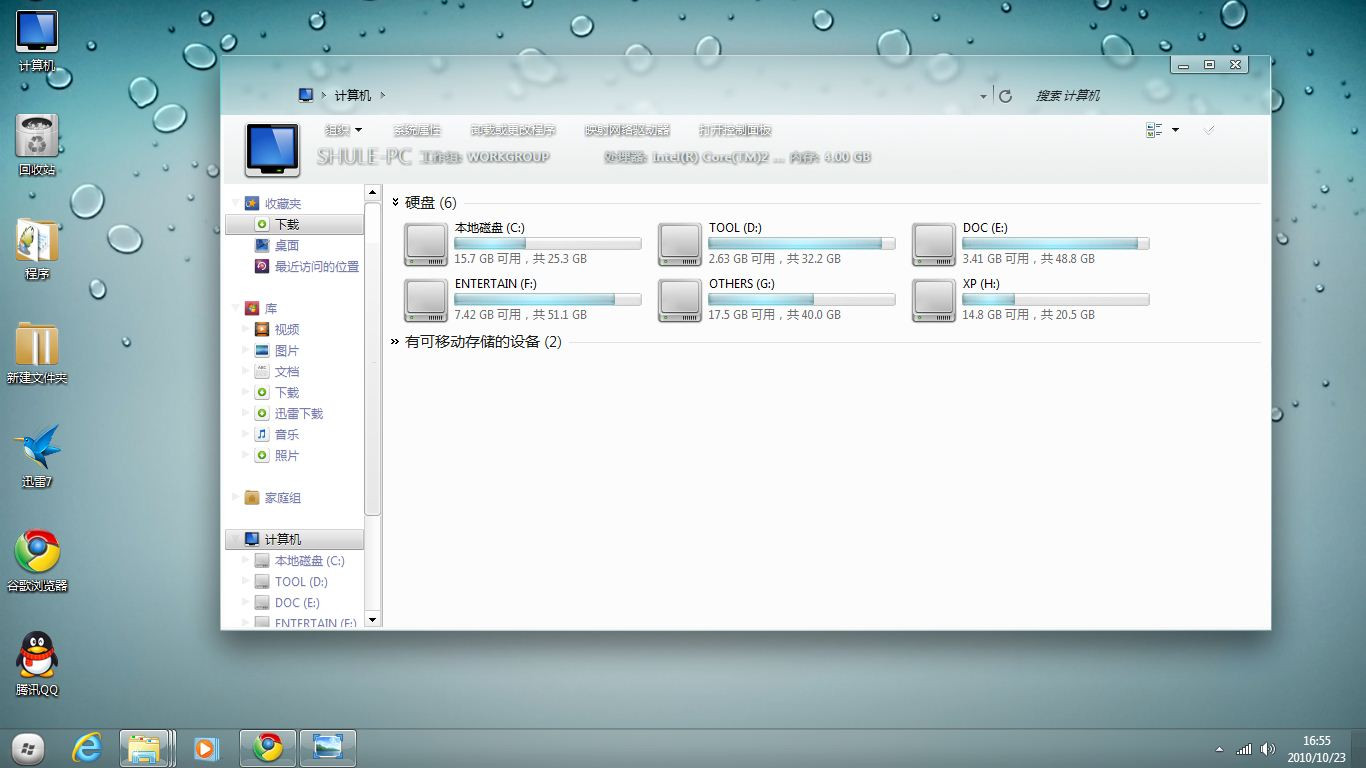
Task: Expand the 视频 library tree arrow
Action: click(246, 329)
